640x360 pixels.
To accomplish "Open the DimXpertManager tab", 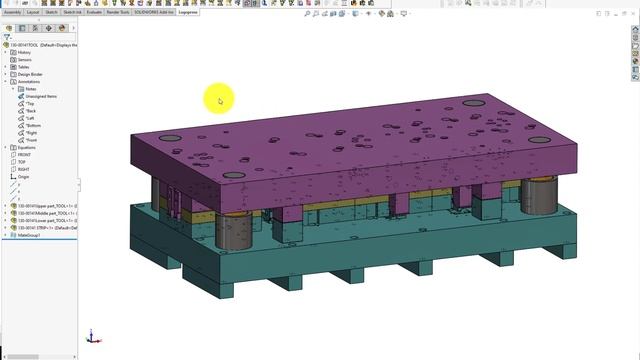I will point(49,28).
